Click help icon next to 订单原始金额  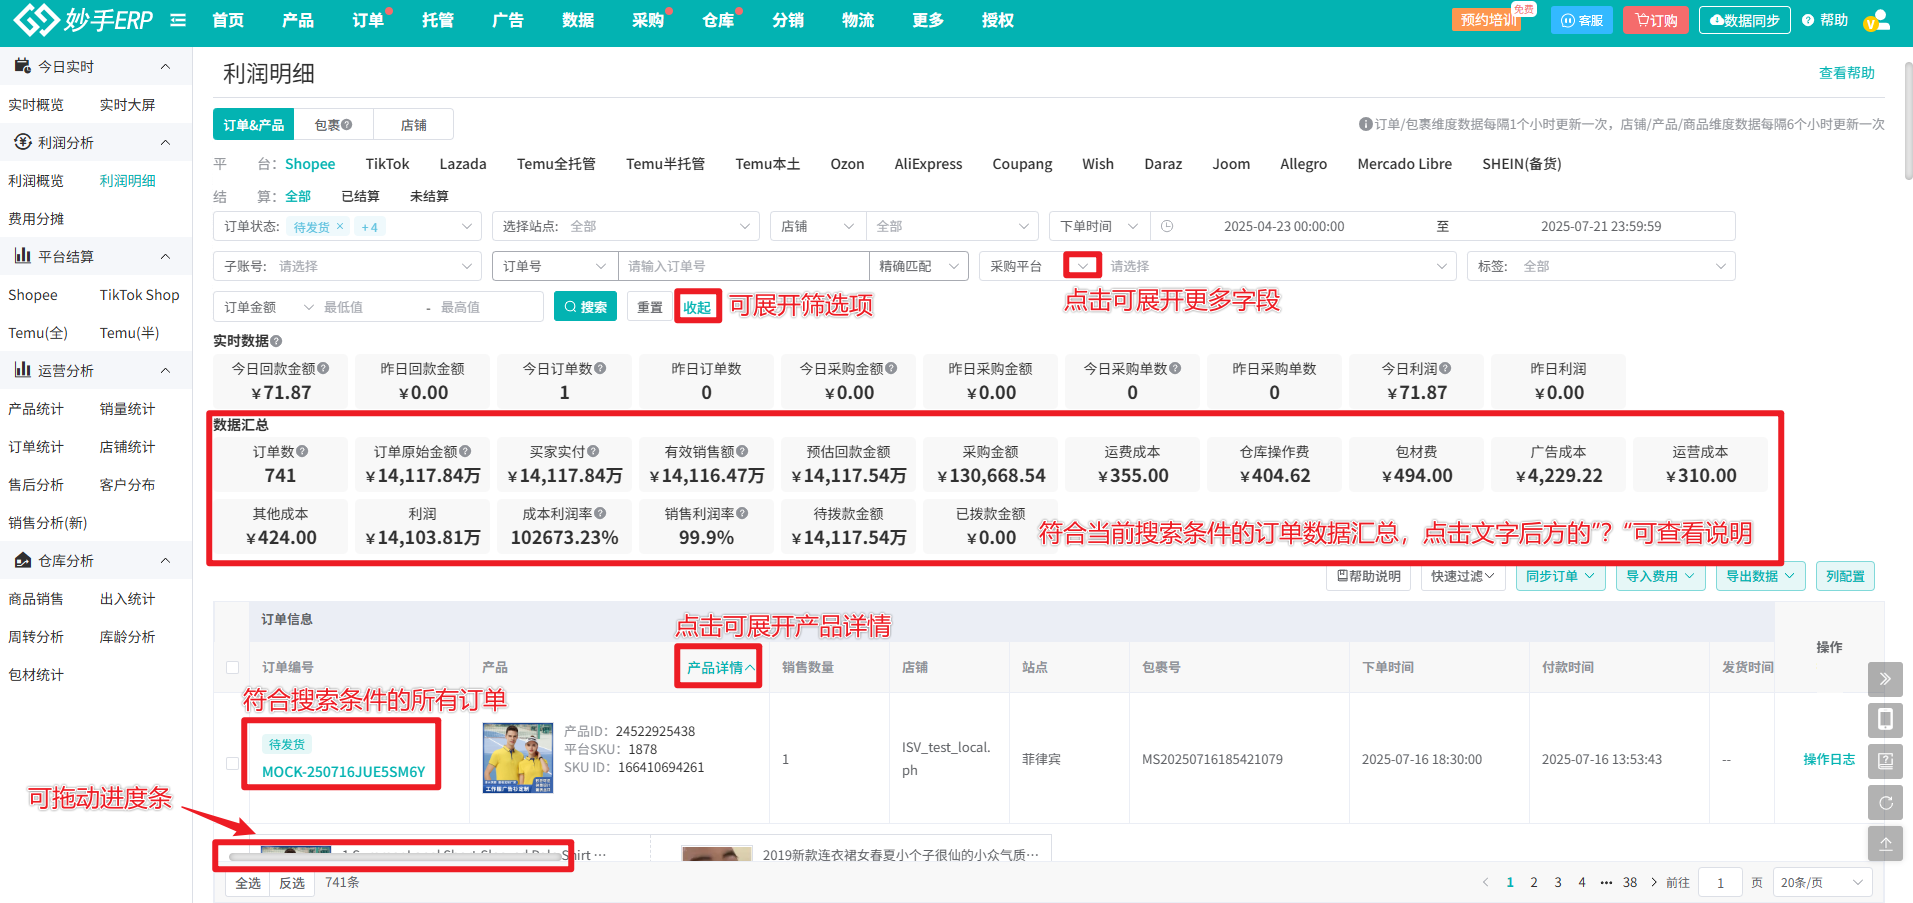pyautogui.click(x=465, y=452)
